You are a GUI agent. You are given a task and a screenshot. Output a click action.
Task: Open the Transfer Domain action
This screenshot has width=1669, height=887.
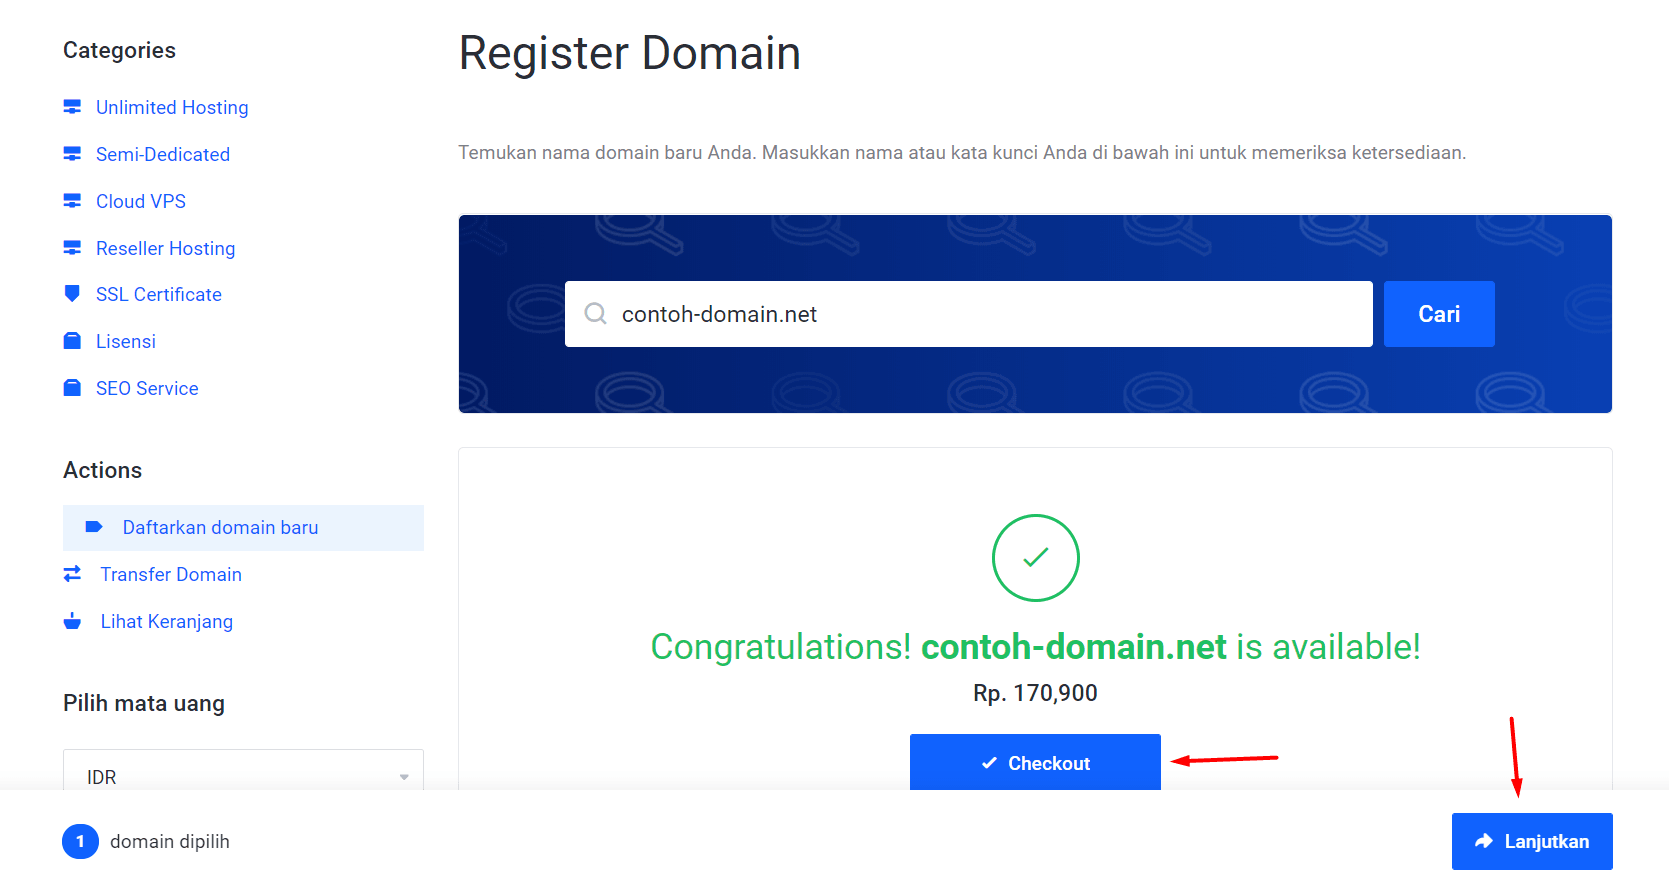(171, 574)
